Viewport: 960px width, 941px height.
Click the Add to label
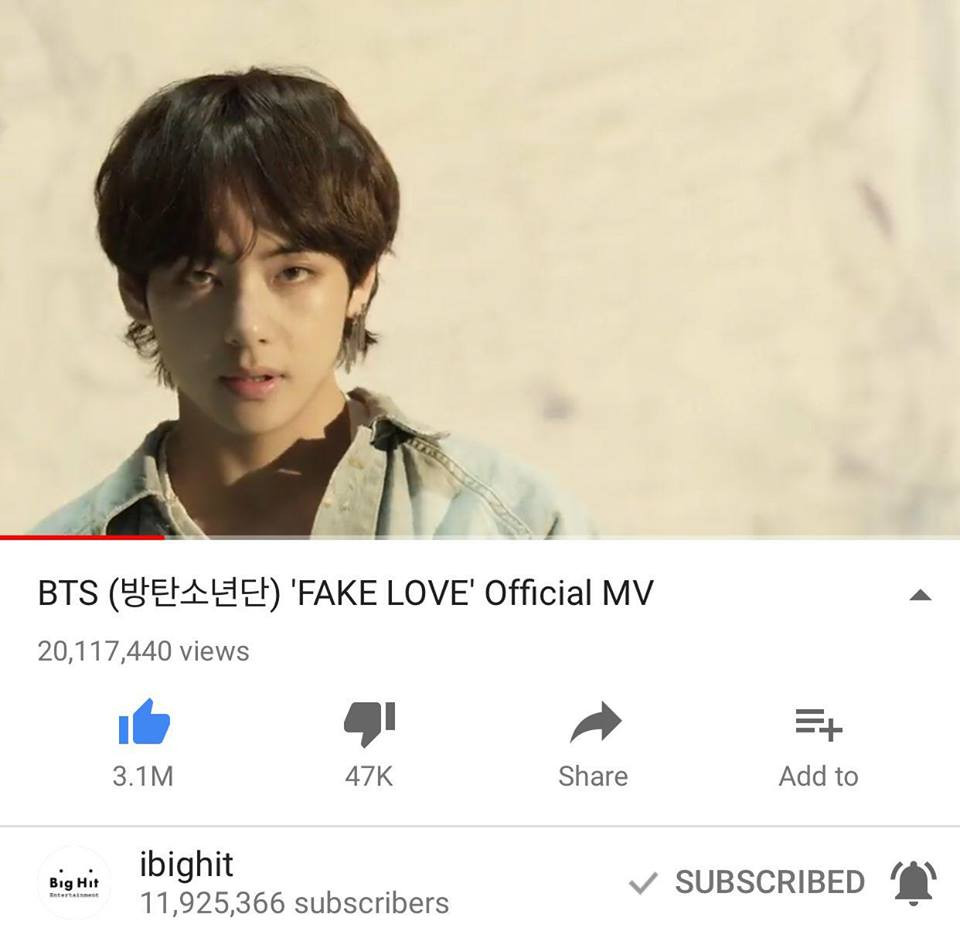tap(819, 776)
